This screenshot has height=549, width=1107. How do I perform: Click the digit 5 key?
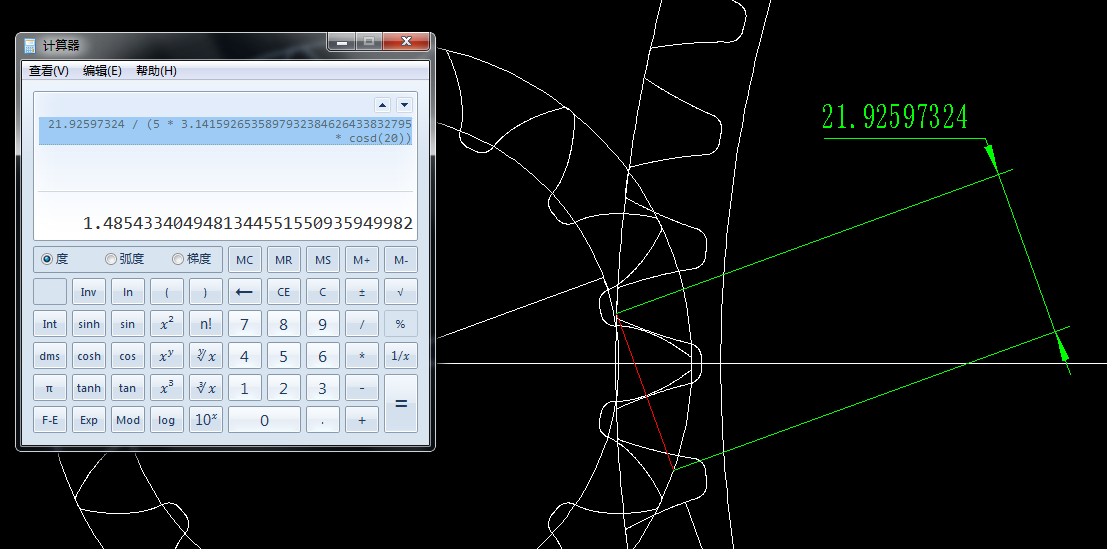point(284,356)
